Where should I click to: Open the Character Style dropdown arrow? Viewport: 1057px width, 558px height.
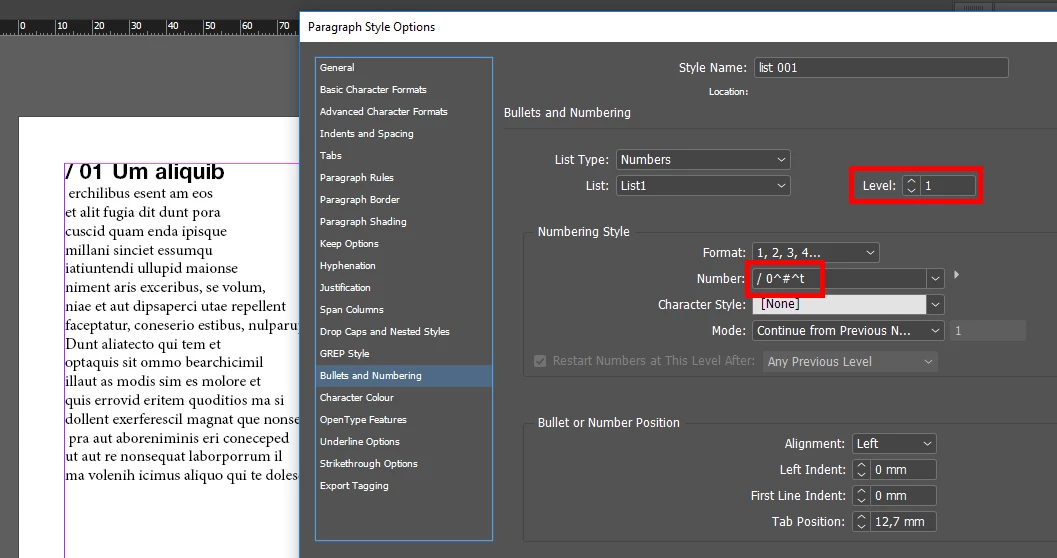935,305
